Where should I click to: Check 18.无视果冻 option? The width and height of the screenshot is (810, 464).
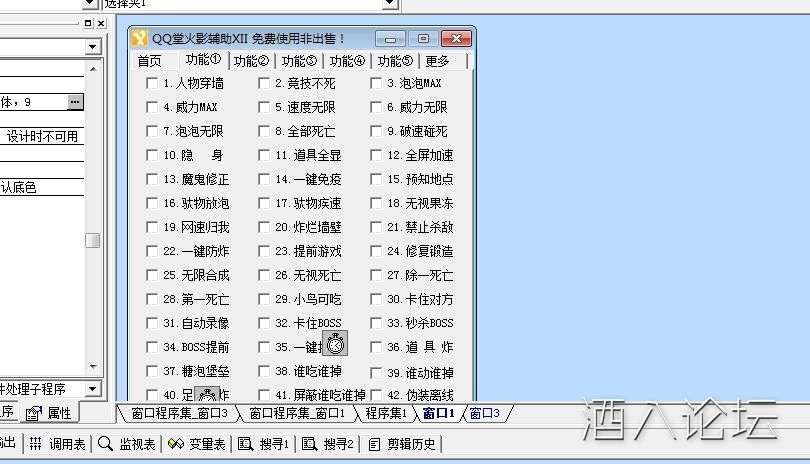click(x=376, y=203)
